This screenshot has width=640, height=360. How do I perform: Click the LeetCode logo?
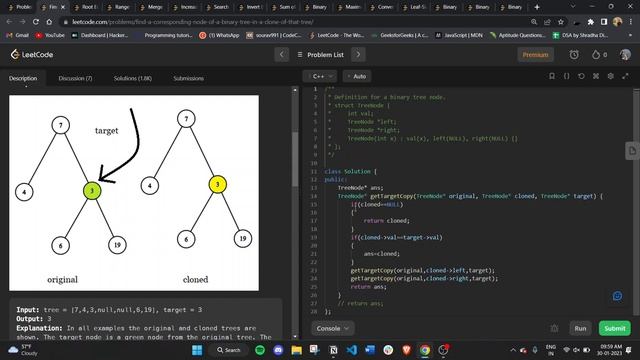click(32, 54)
